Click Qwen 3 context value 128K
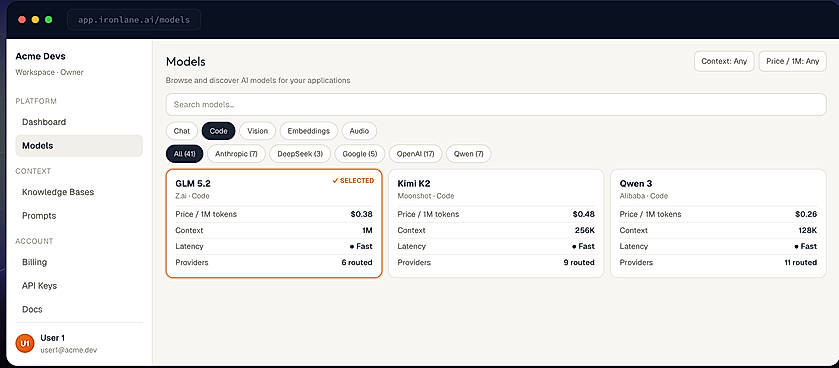This screenshot has height=368, width=839. pyautogui.click(x=807, y=231)
